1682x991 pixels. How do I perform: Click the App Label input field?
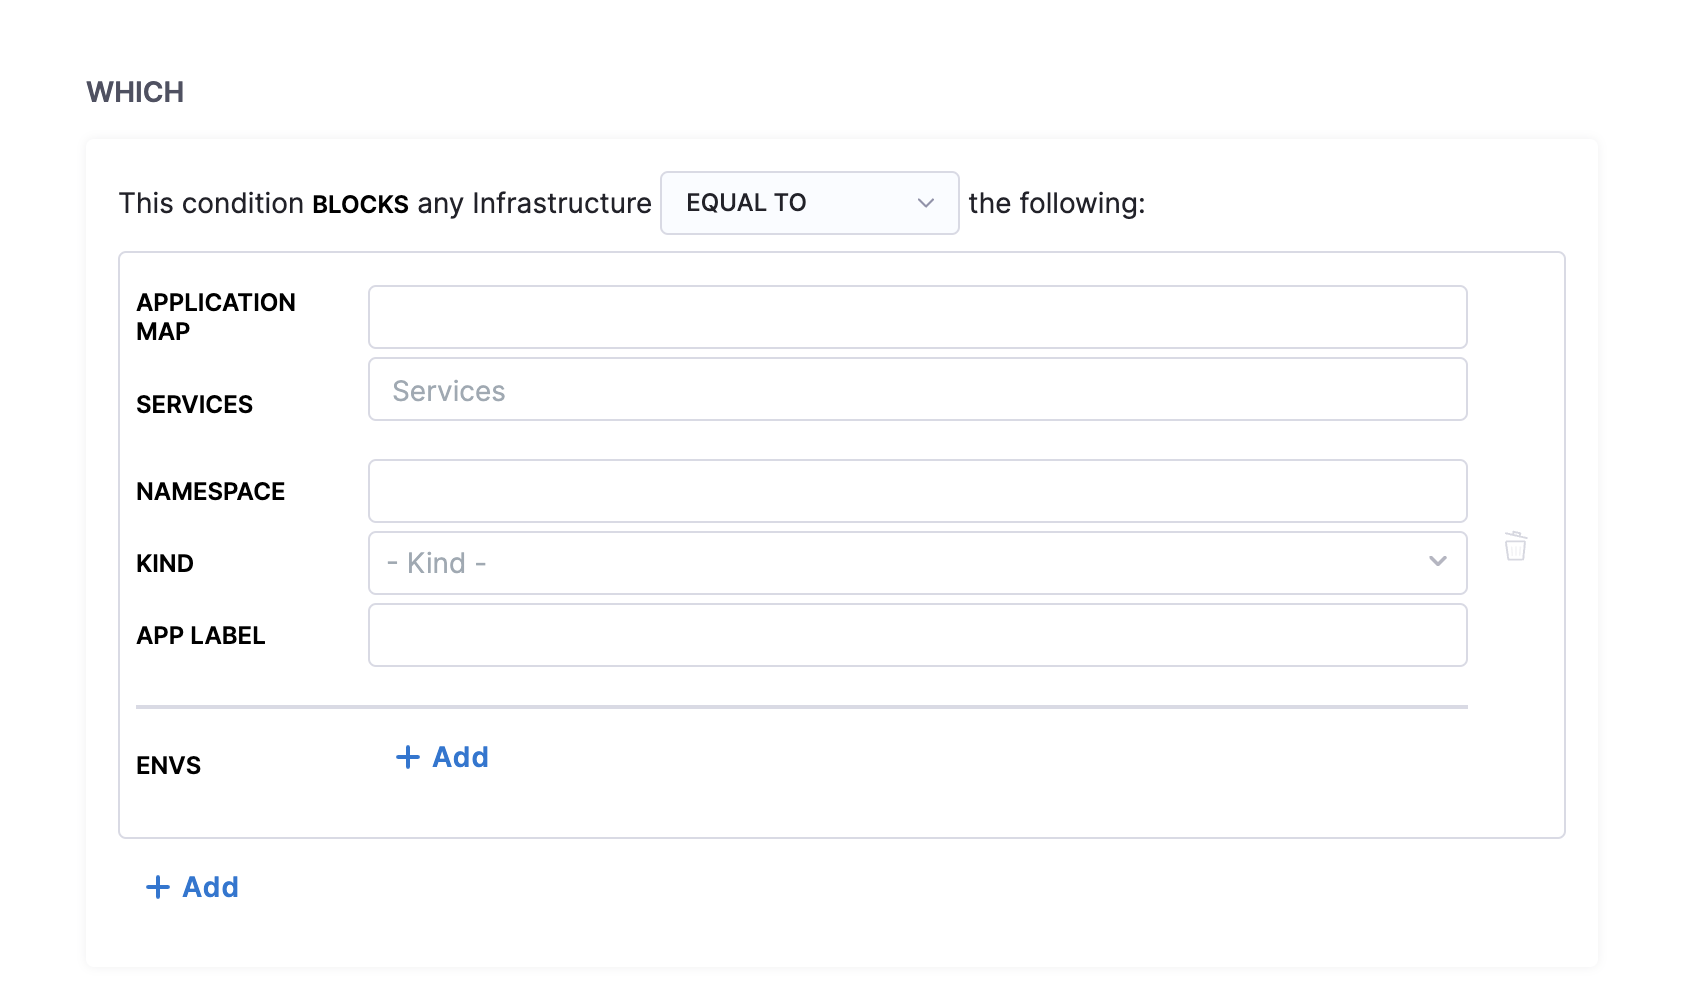point(917,635)
